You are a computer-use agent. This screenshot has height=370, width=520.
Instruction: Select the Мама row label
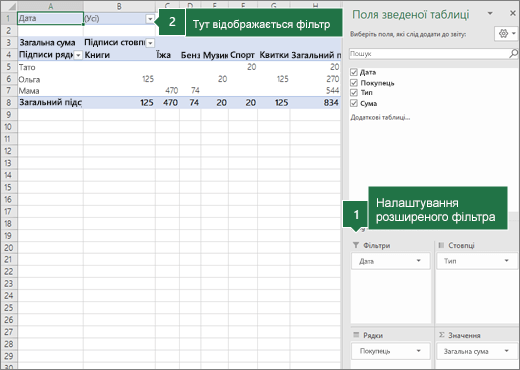[50, 91]
